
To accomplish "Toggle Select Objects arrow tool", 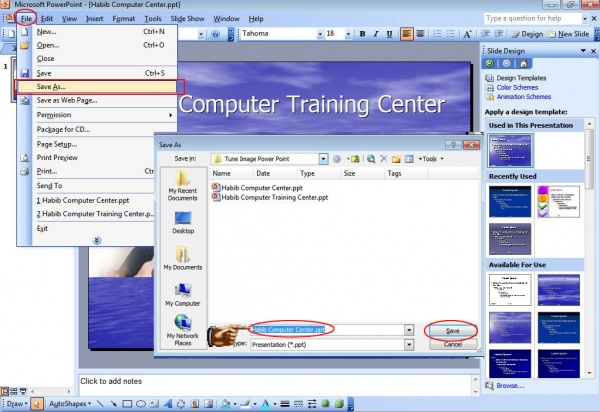I will (x=36, y=404).
